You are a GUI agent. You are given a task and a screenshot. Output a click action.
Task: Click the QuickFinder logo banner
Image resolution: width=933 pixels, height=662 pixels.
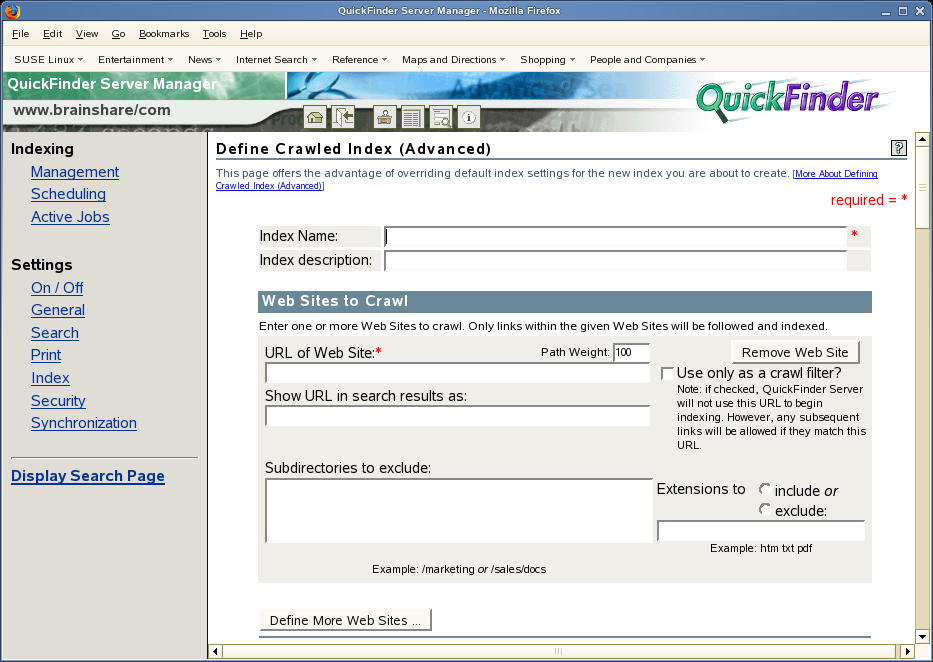click(787, 100)
